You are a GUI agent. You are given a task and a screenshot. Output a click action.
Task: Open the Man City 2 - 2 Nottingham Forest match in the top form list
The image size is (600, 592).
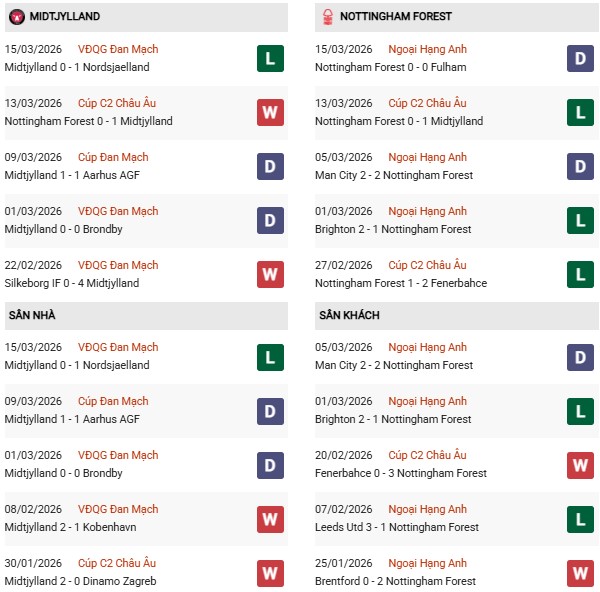click(x=394, y=175)
